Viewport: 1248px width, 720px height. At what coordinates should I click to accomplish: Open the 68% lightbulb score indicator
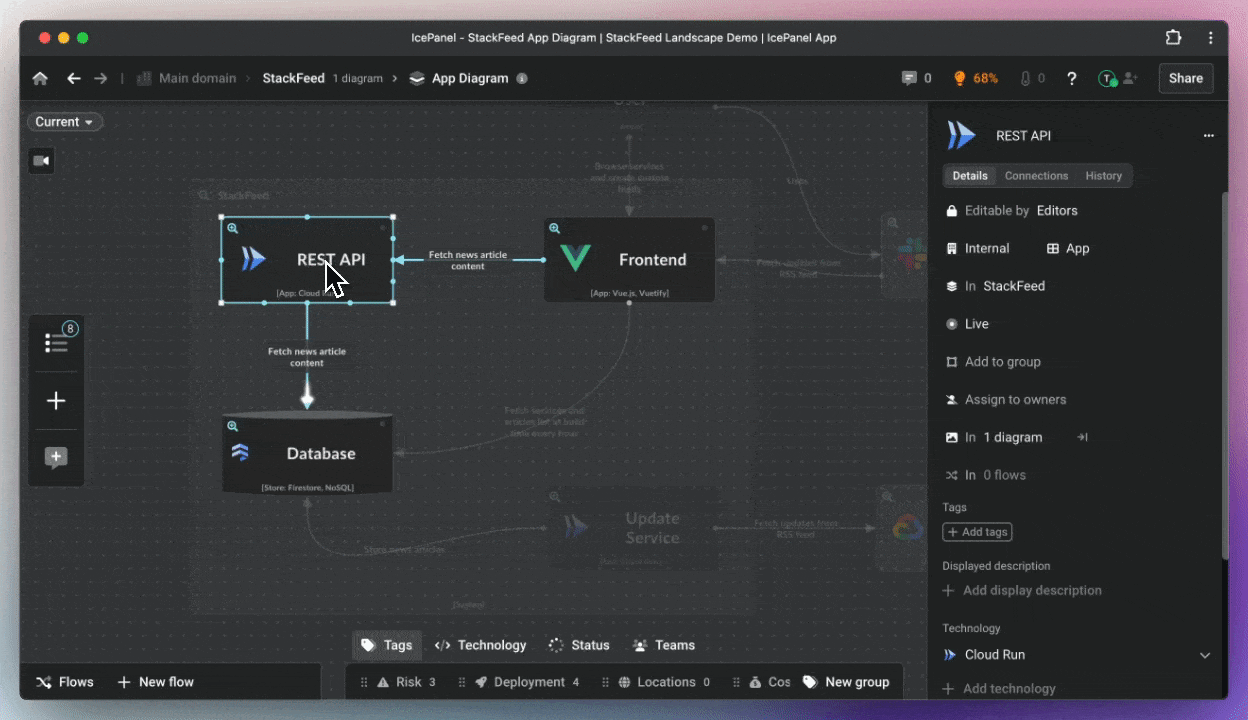coord(975,78)
